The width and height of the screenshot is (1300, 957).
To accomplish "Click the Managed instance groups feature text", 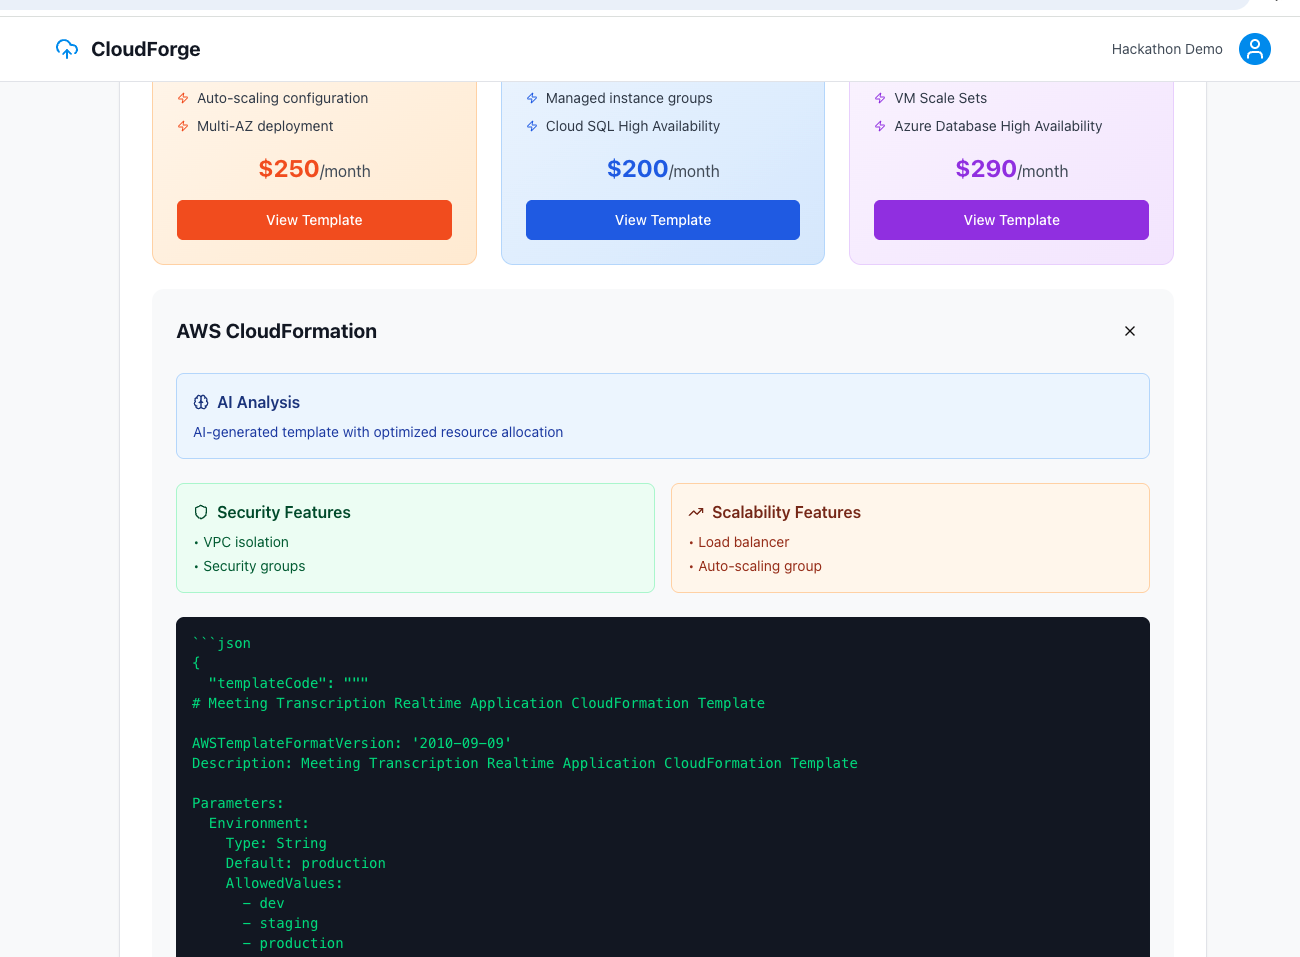I will click(x=629, y=98).
